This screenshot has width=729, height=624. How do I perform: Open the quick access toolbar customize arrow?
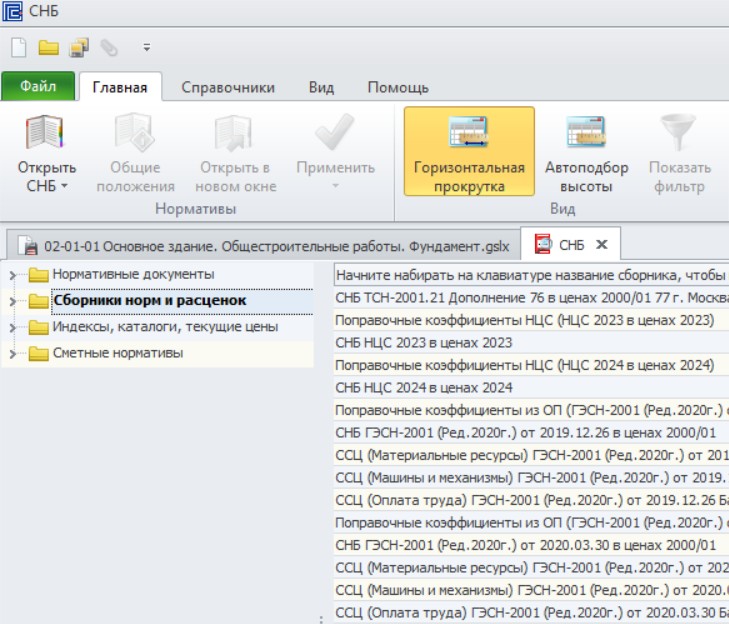pos(146,47)
